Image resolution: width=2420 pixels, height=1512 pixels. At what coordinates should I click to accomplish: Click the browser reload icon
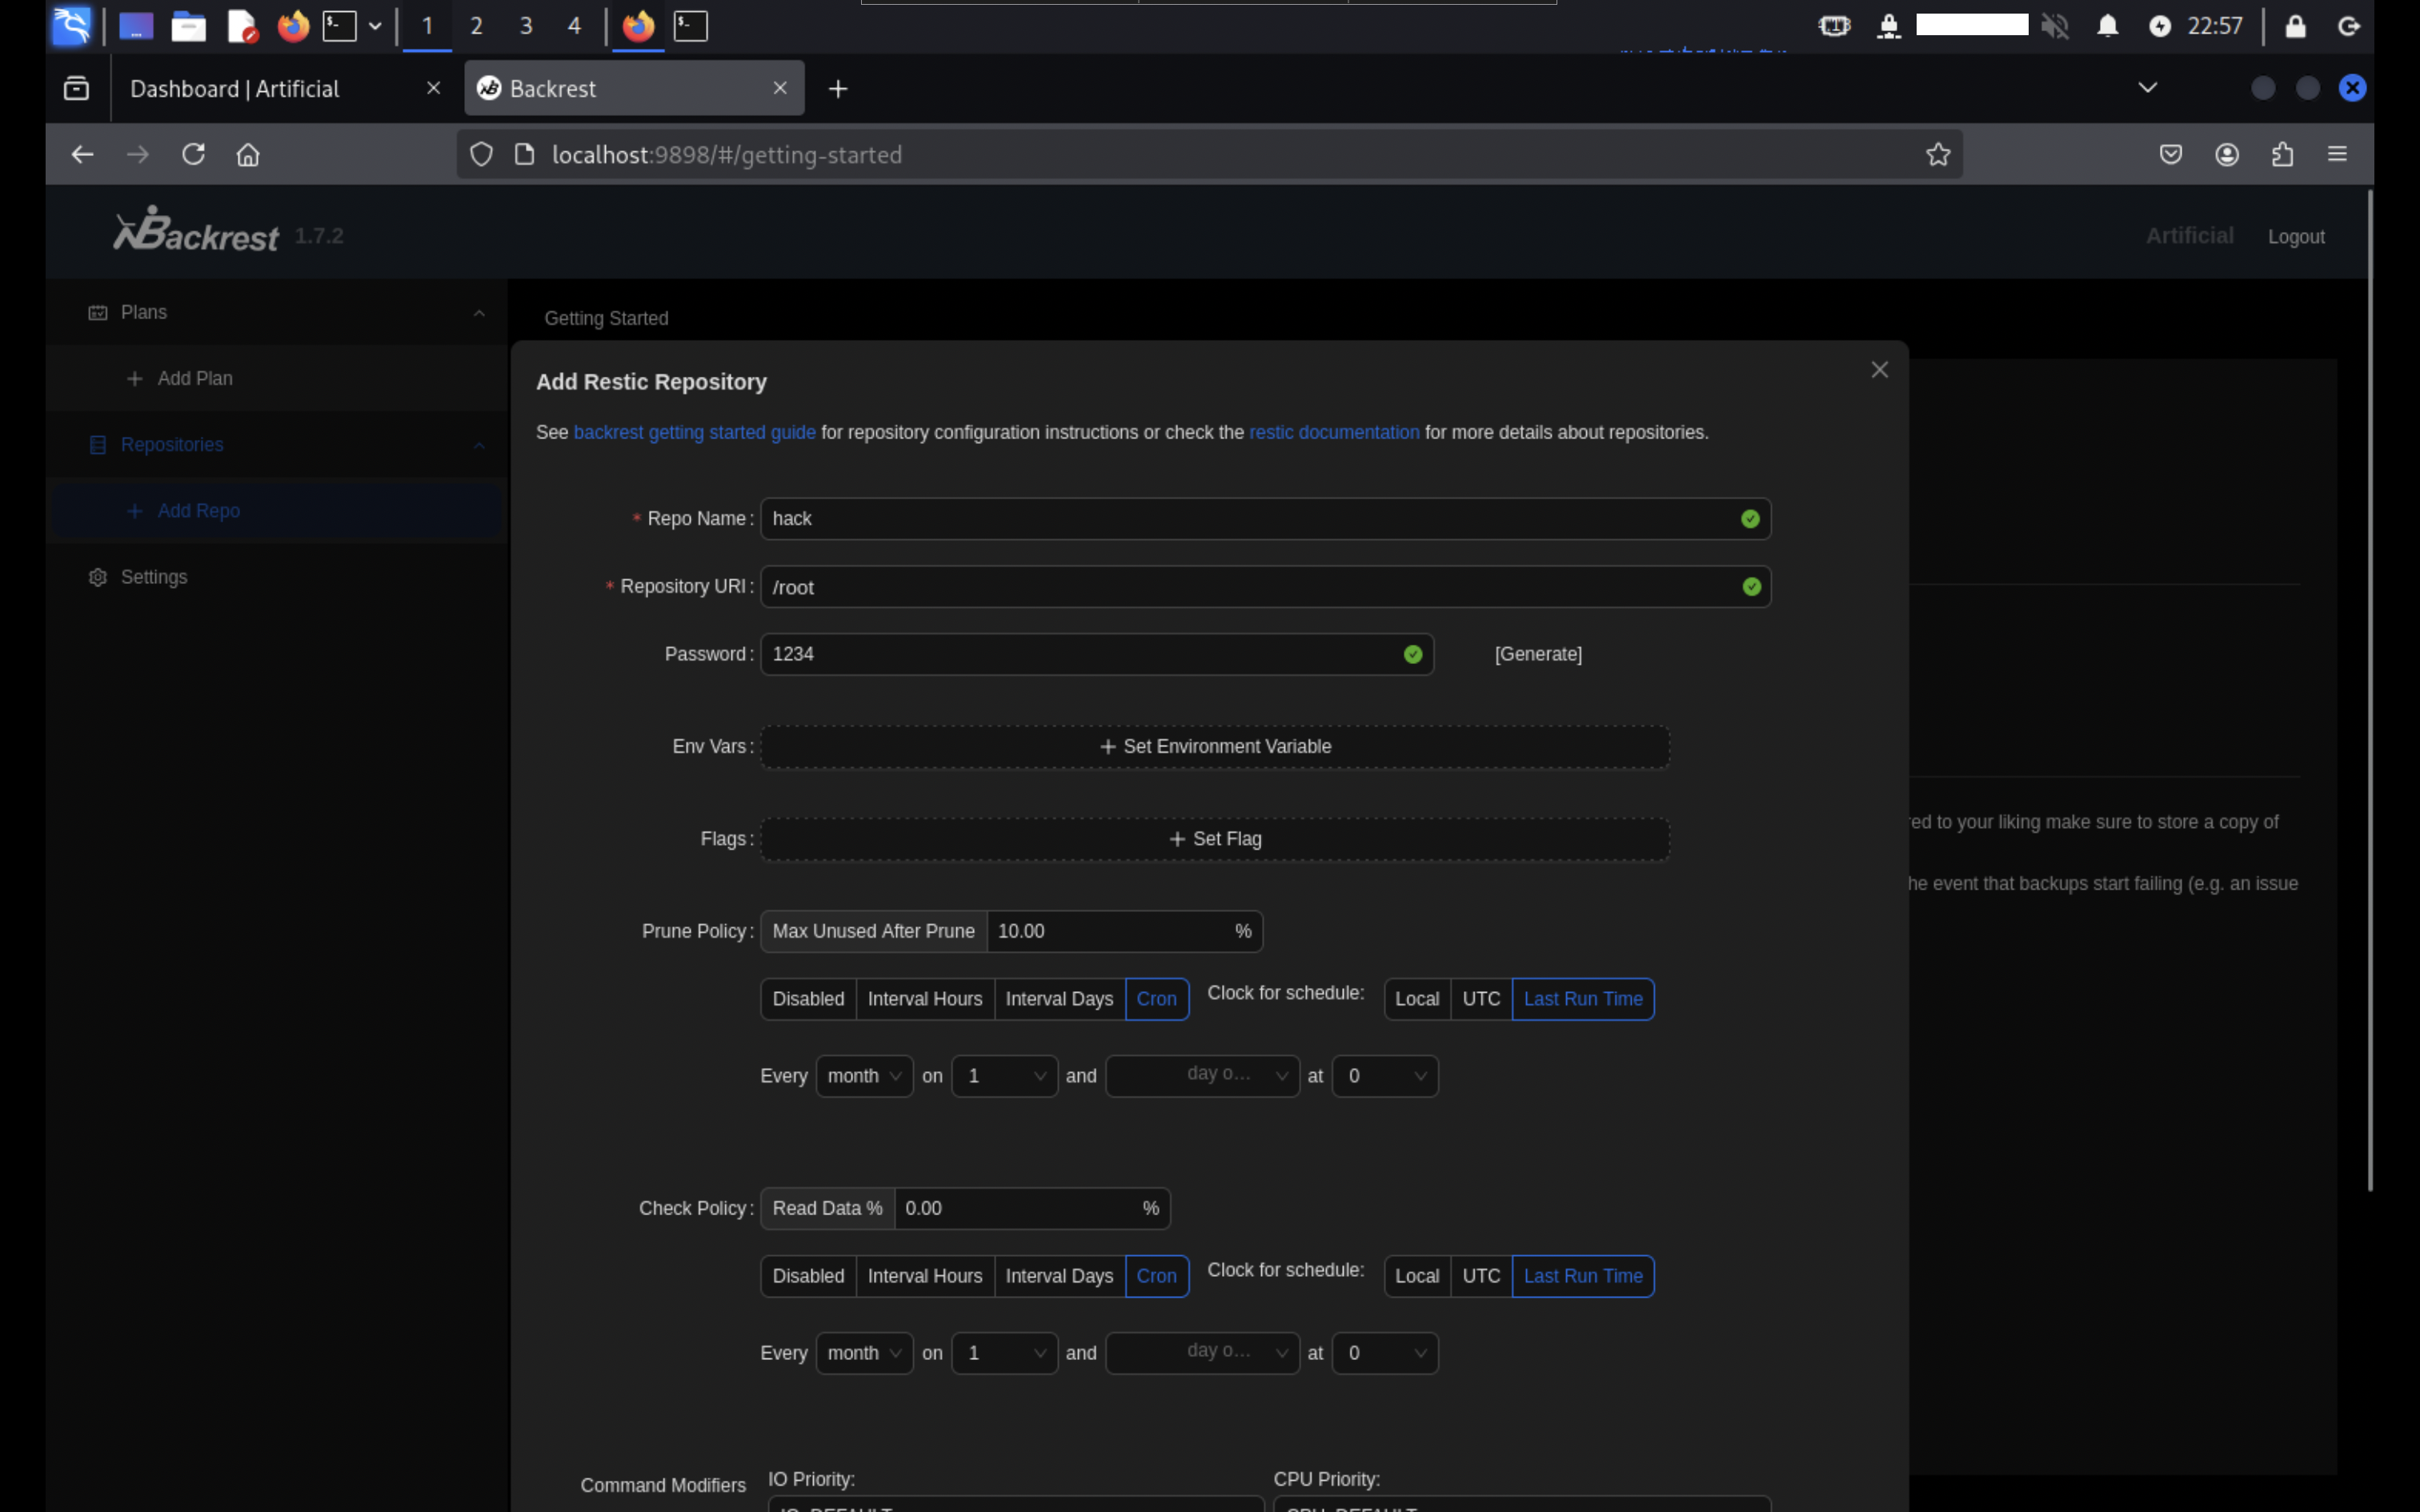click(x=193, y=154)
